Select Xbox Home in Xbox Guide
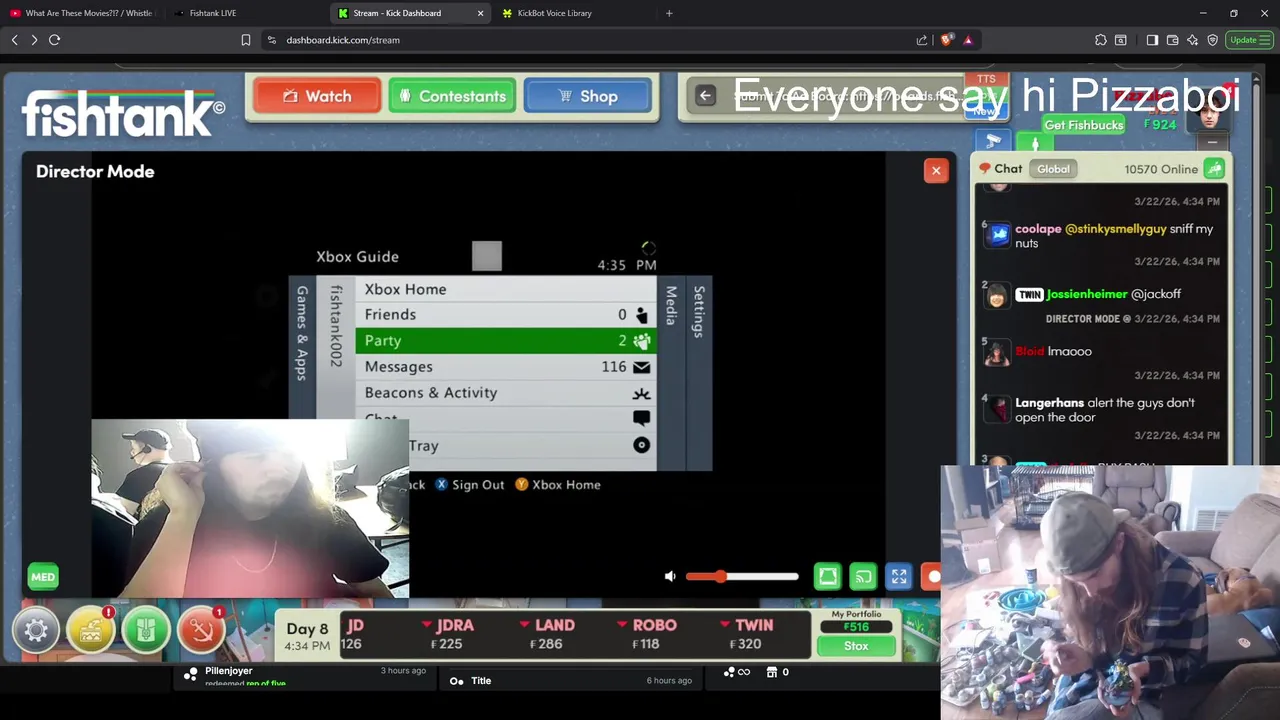Screen dimensions: 1280x720 505,289
